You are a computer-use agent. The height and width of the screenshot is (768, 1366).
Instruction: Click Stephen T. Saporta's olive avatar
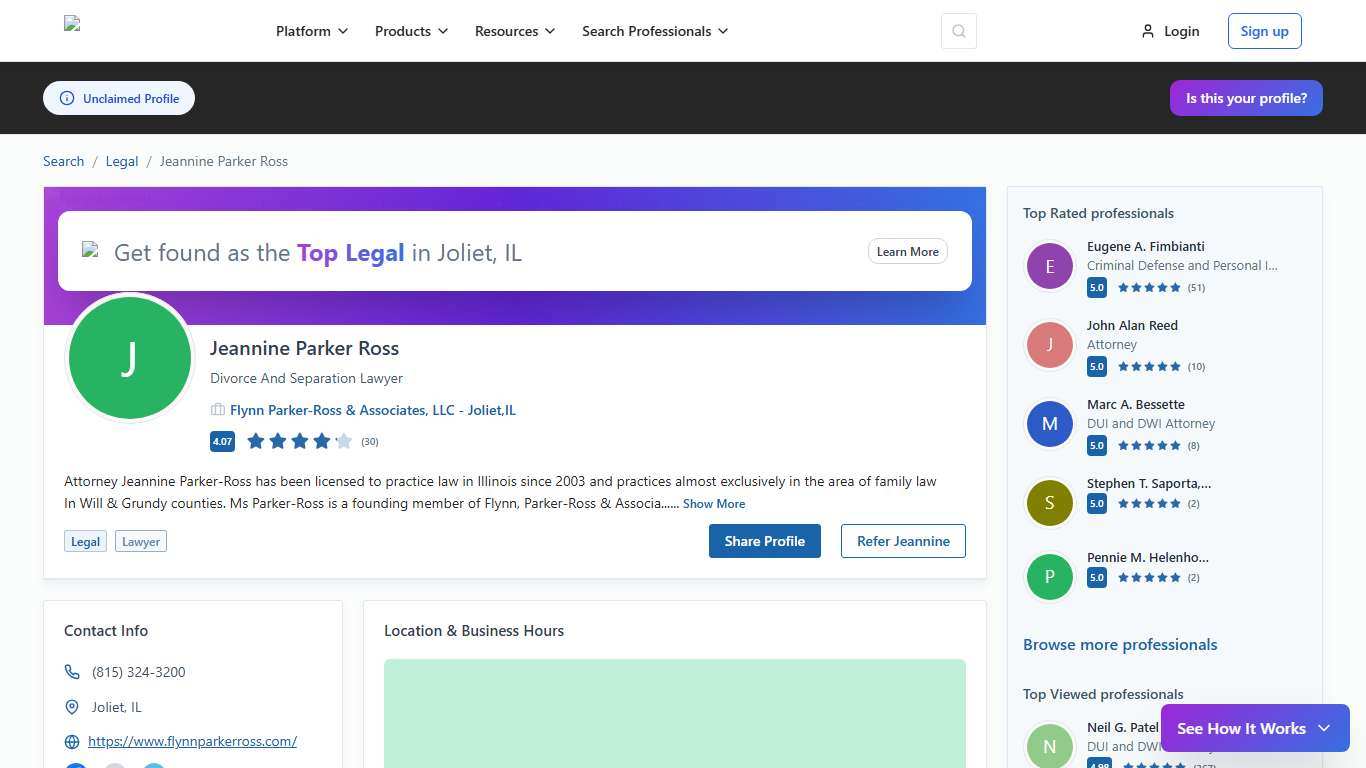click(x=1049, y=503)
